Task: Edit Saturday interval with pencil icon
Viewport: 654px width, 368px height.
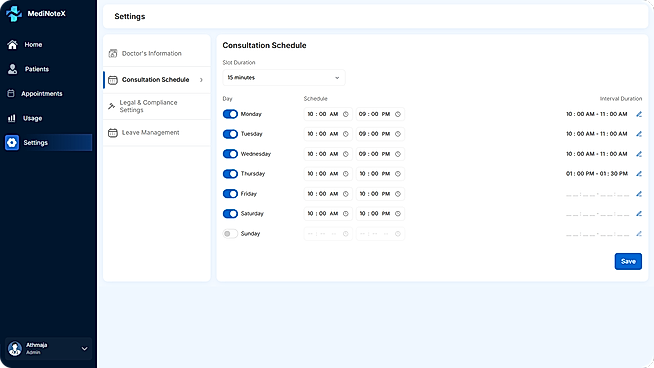Action: click(639, 214)
